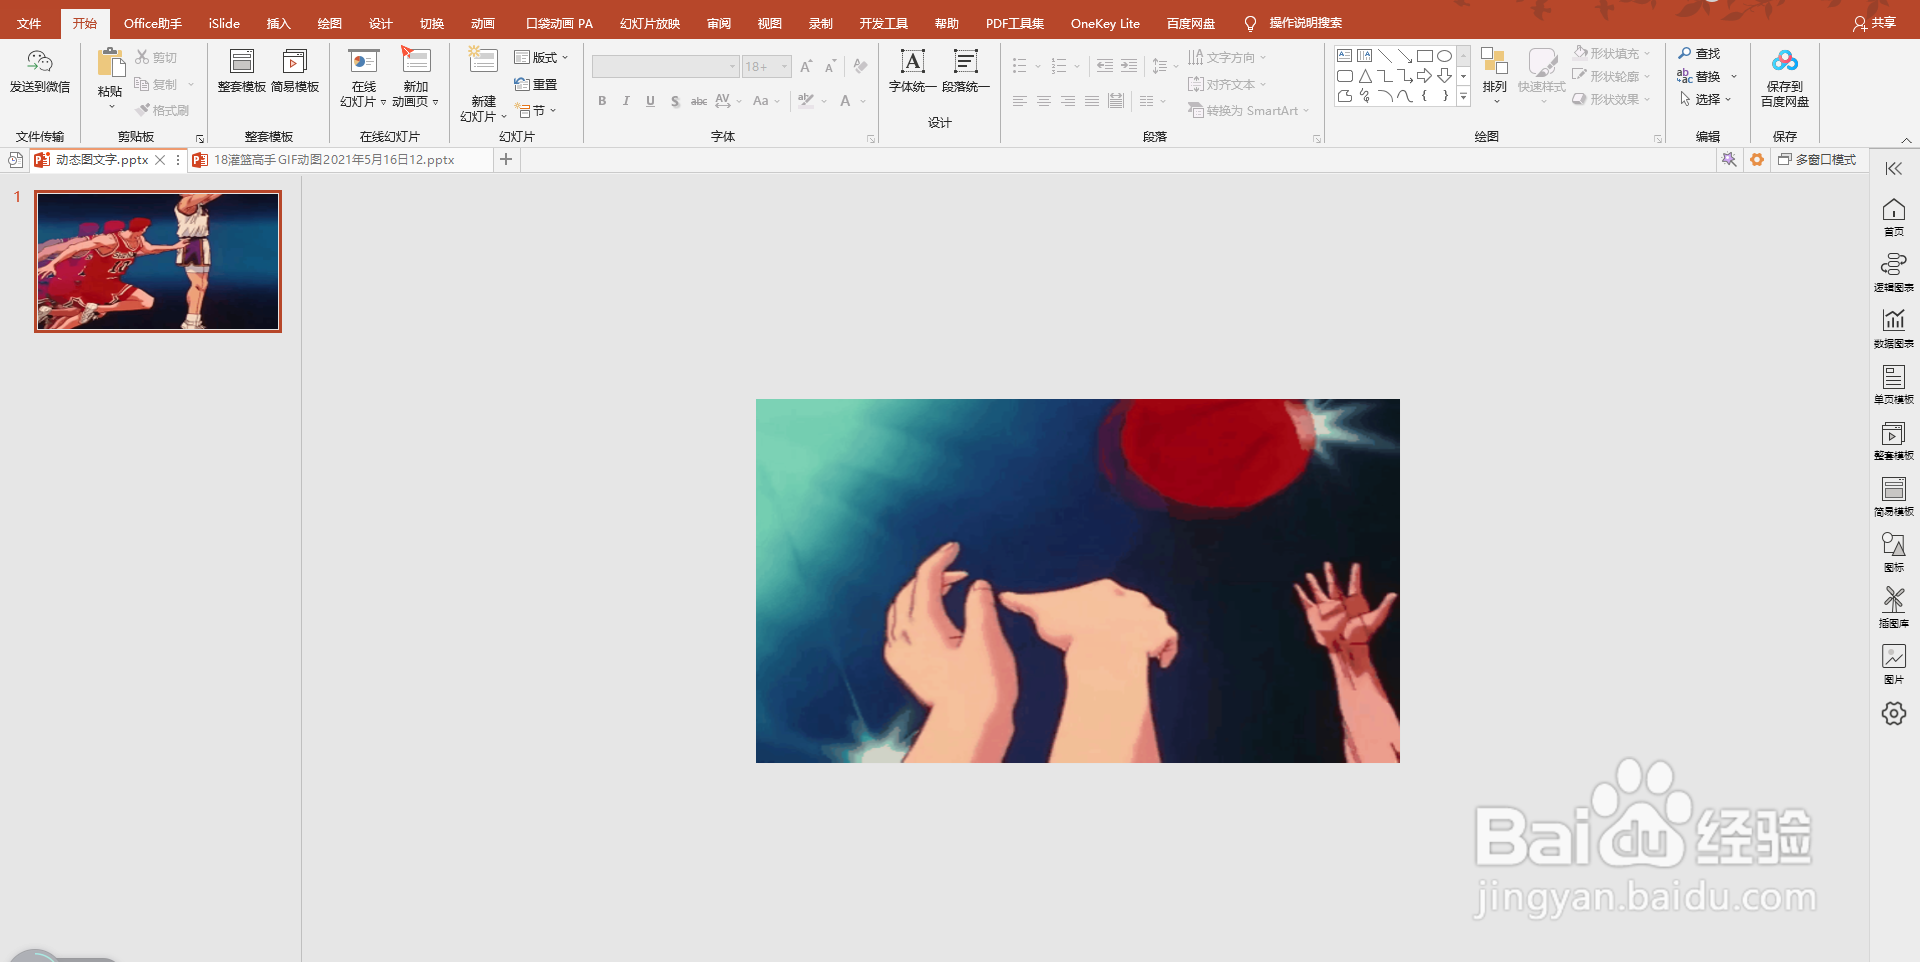Click the Share (共享) button
Viewport: 1920px width, 962px height.
1874,23
